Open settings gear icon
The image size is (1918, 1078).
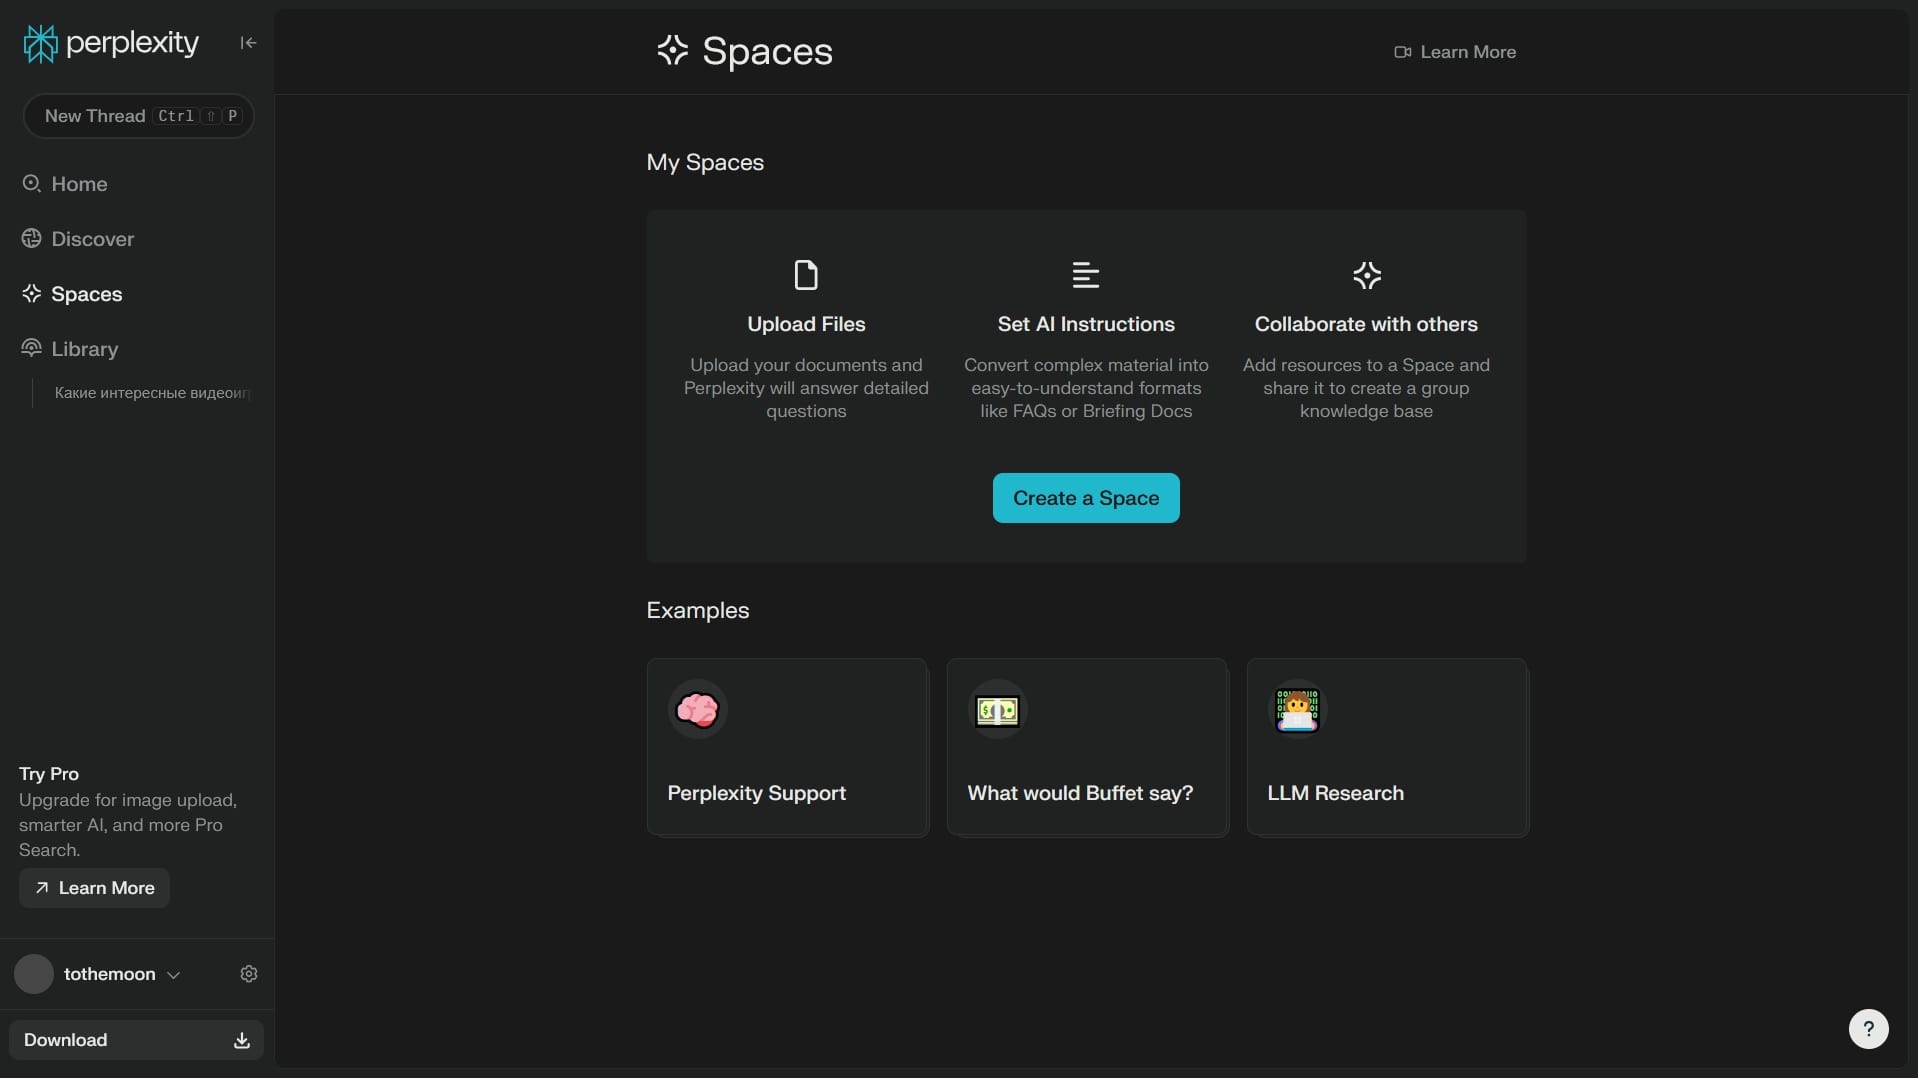(249, 974)
